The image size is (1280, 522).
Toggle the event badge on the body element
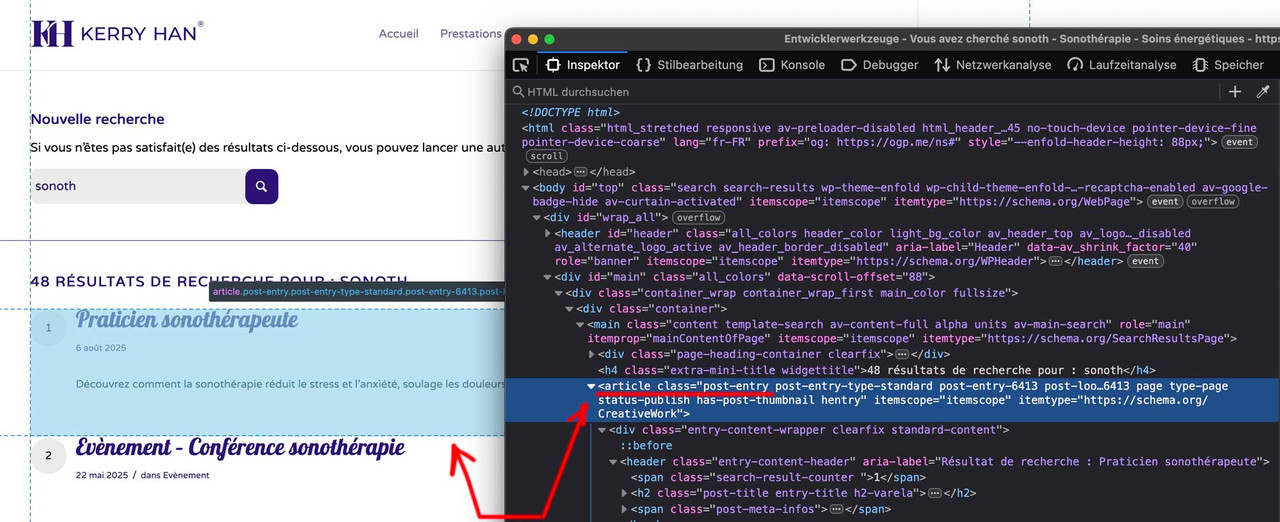pyautogui.click(x=1165, y=201)
